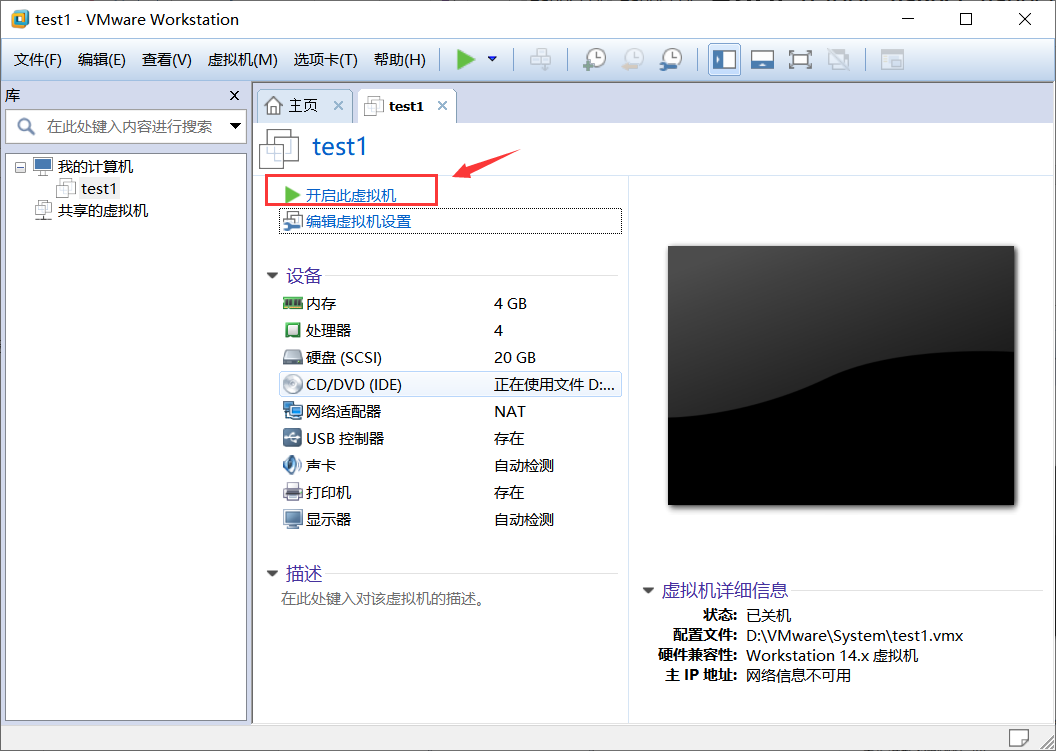Toggle the library sidebar view icon
The image size is (1056, 751).
point(725,59)
